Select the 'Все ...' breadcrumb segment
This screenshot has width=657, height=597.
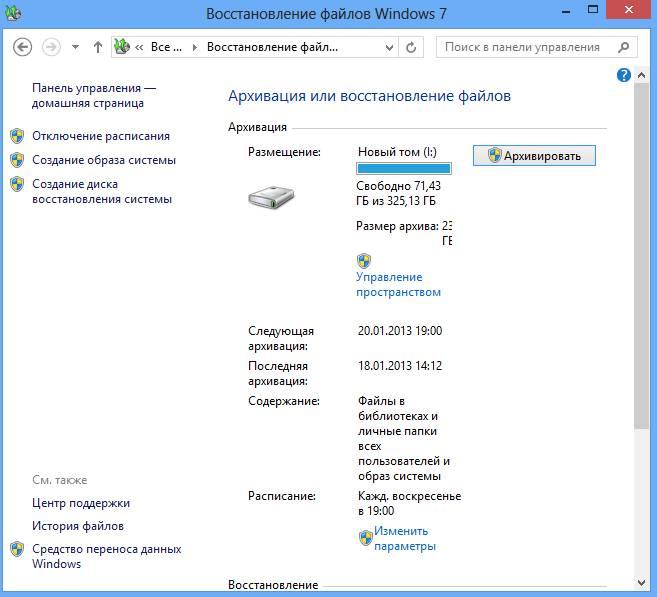166,47
